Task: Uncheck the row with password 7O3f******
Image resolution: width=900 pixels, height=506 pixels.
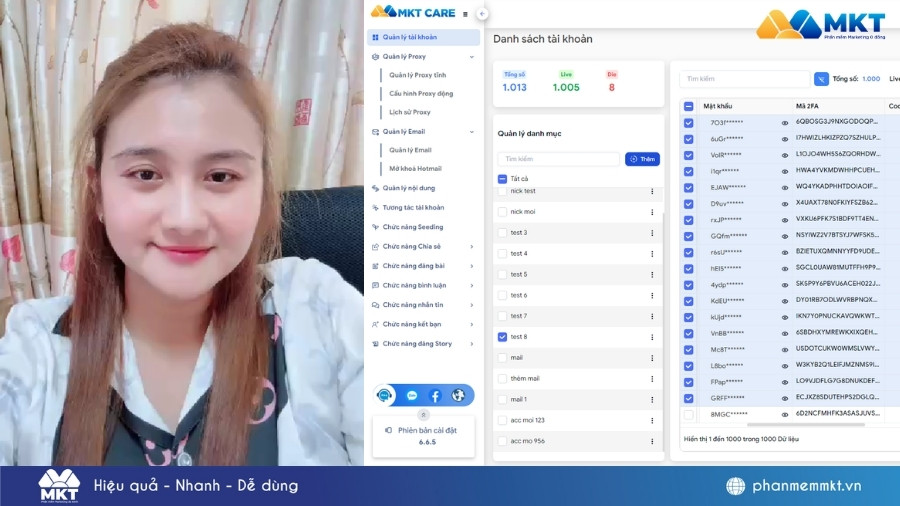Action: 689,123
